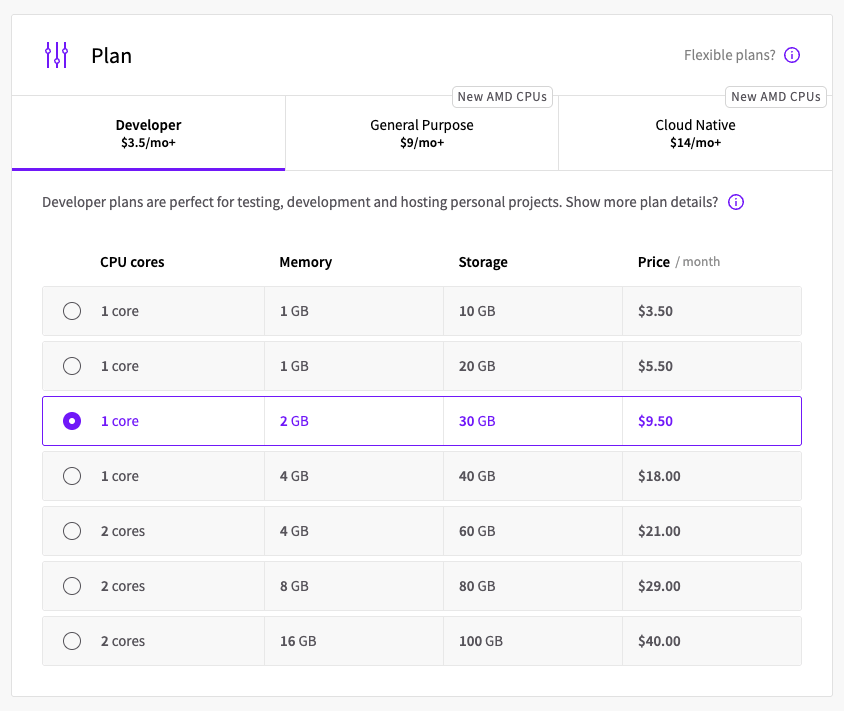
Task: Choose the 2 cores 4 GB plan radio
Action: pos(72,531)
